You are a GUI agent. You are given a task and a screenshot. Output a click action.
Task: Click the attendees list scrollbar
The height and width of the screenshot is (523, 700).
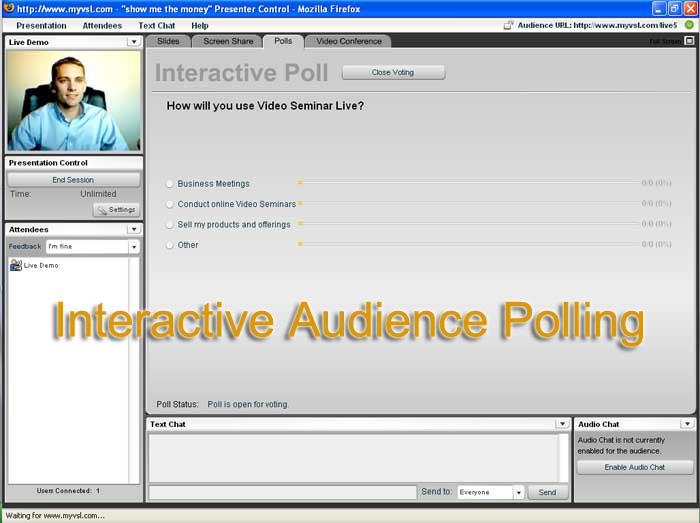click(x=134, y=370)
